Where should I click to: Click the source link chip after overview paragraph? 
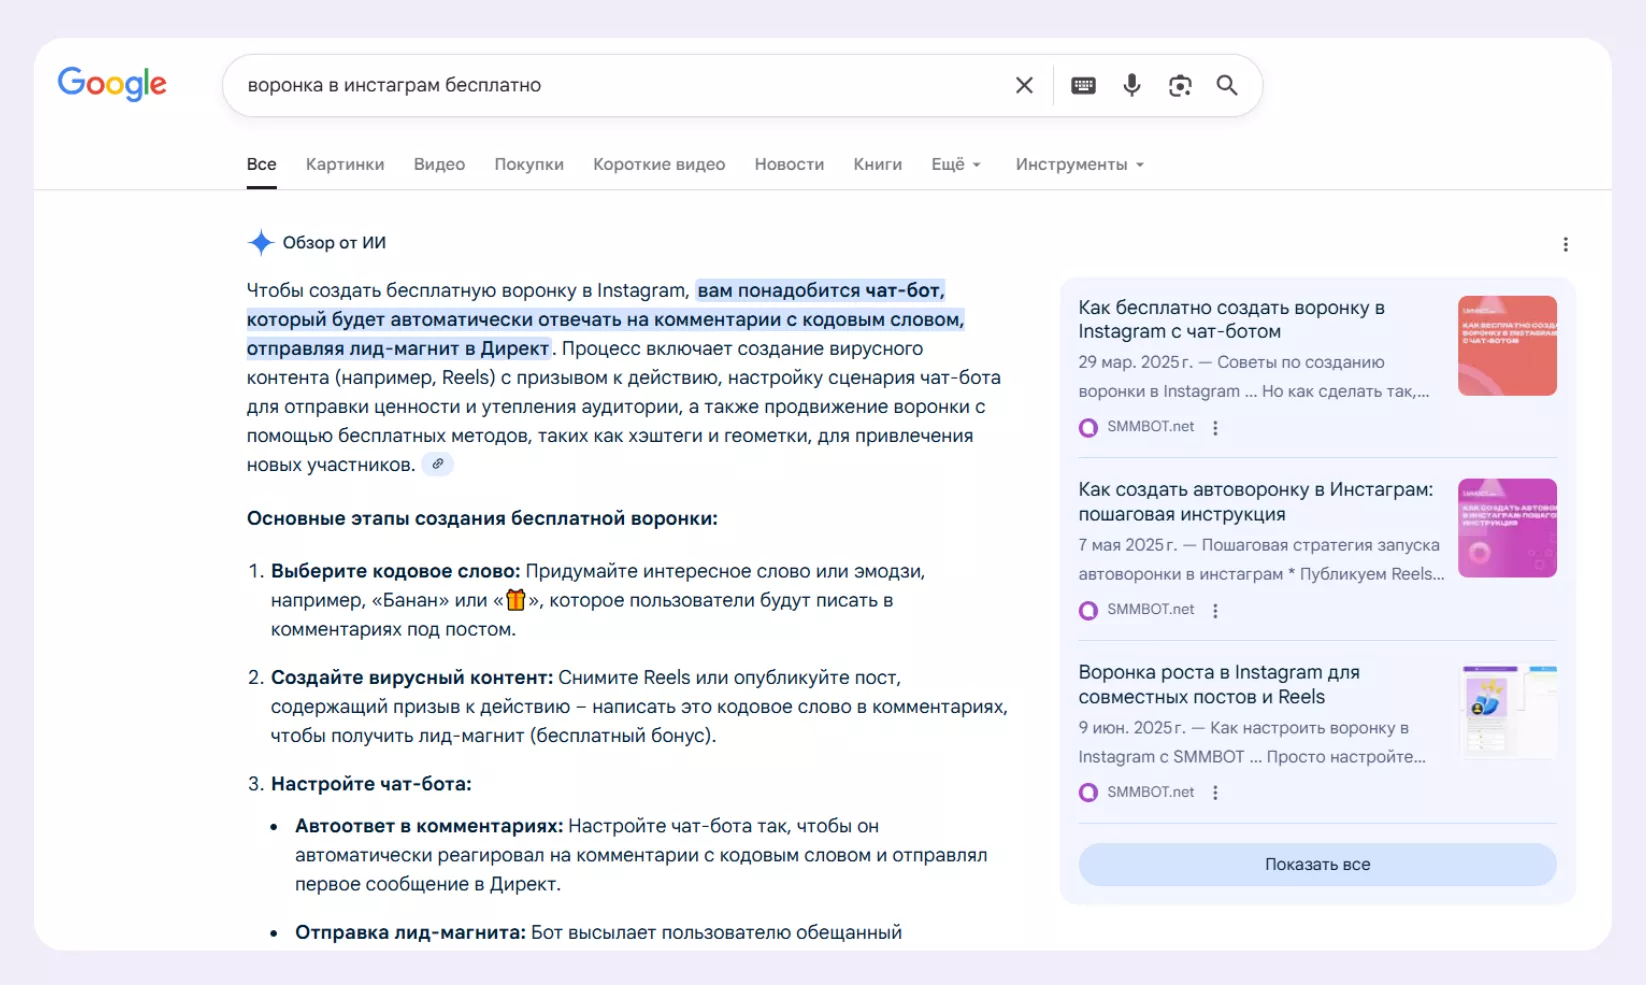point(437,464)
